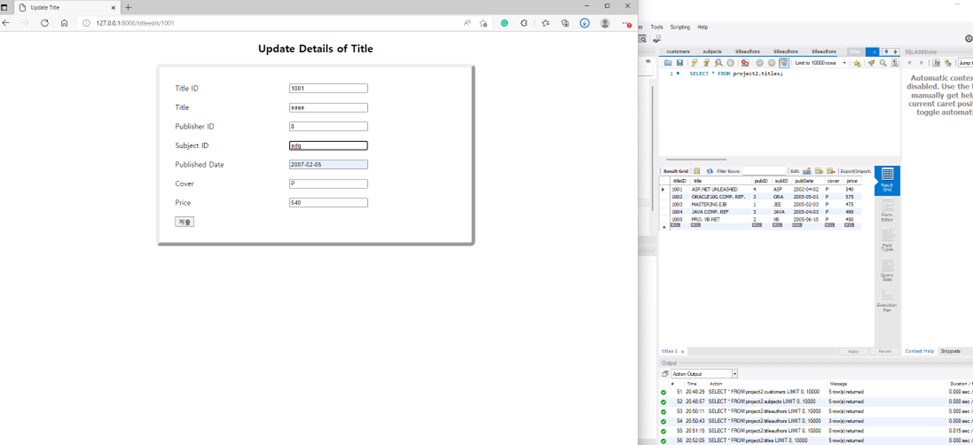973x445 pixels.
Task: Open the tab actions icon left of Update Title tab
Action: (4, 7)
